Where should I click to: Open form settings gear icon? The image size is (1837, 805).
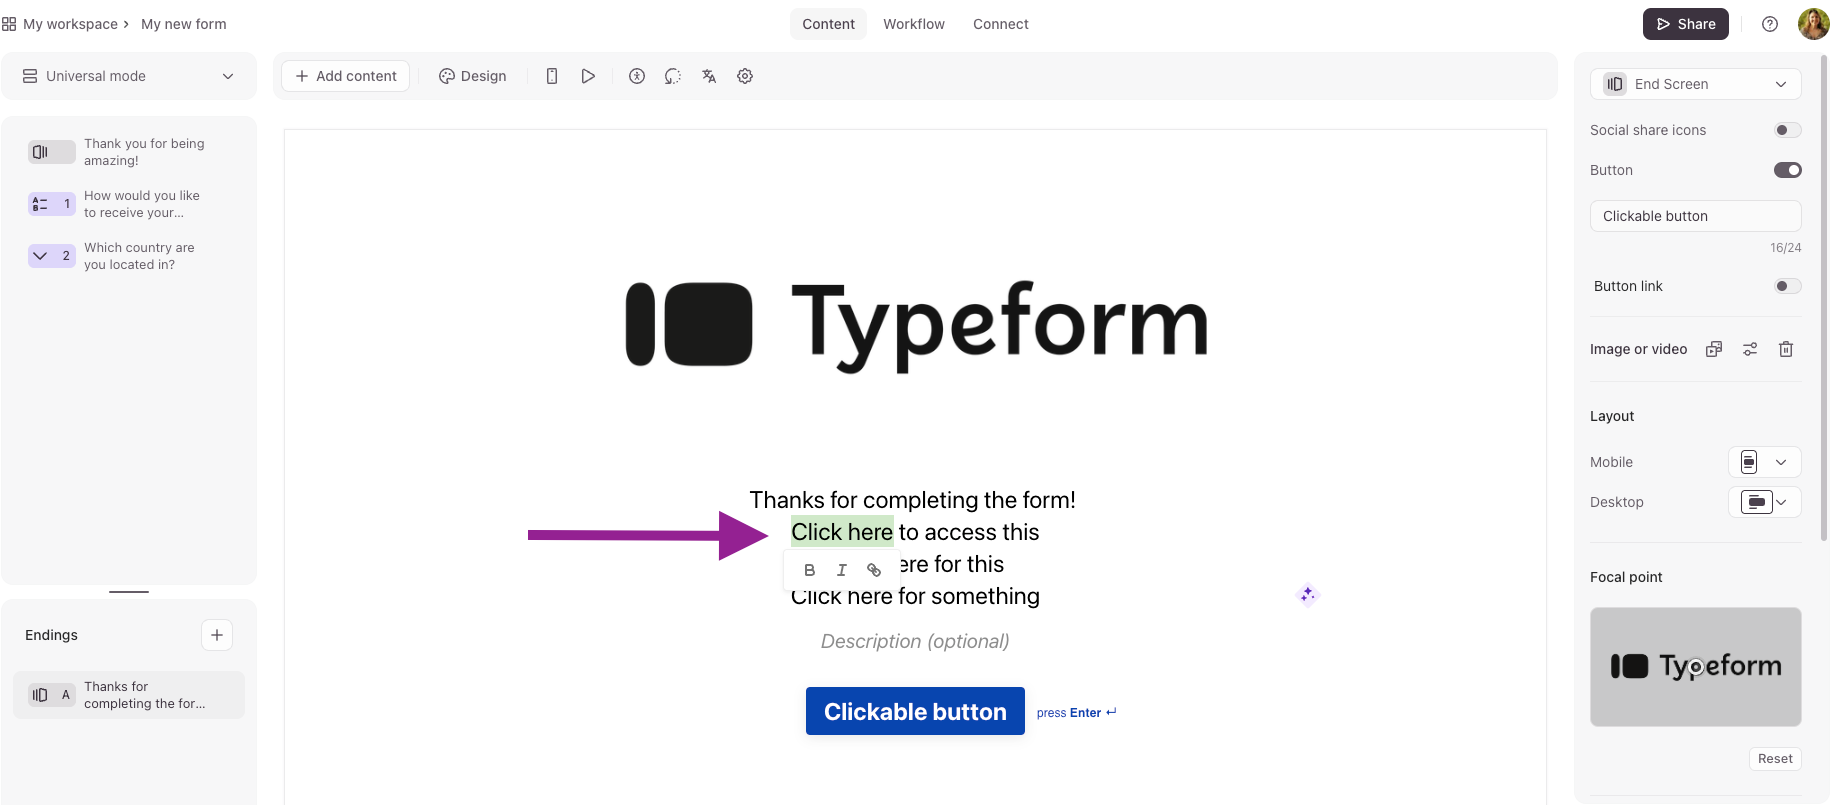745,76
